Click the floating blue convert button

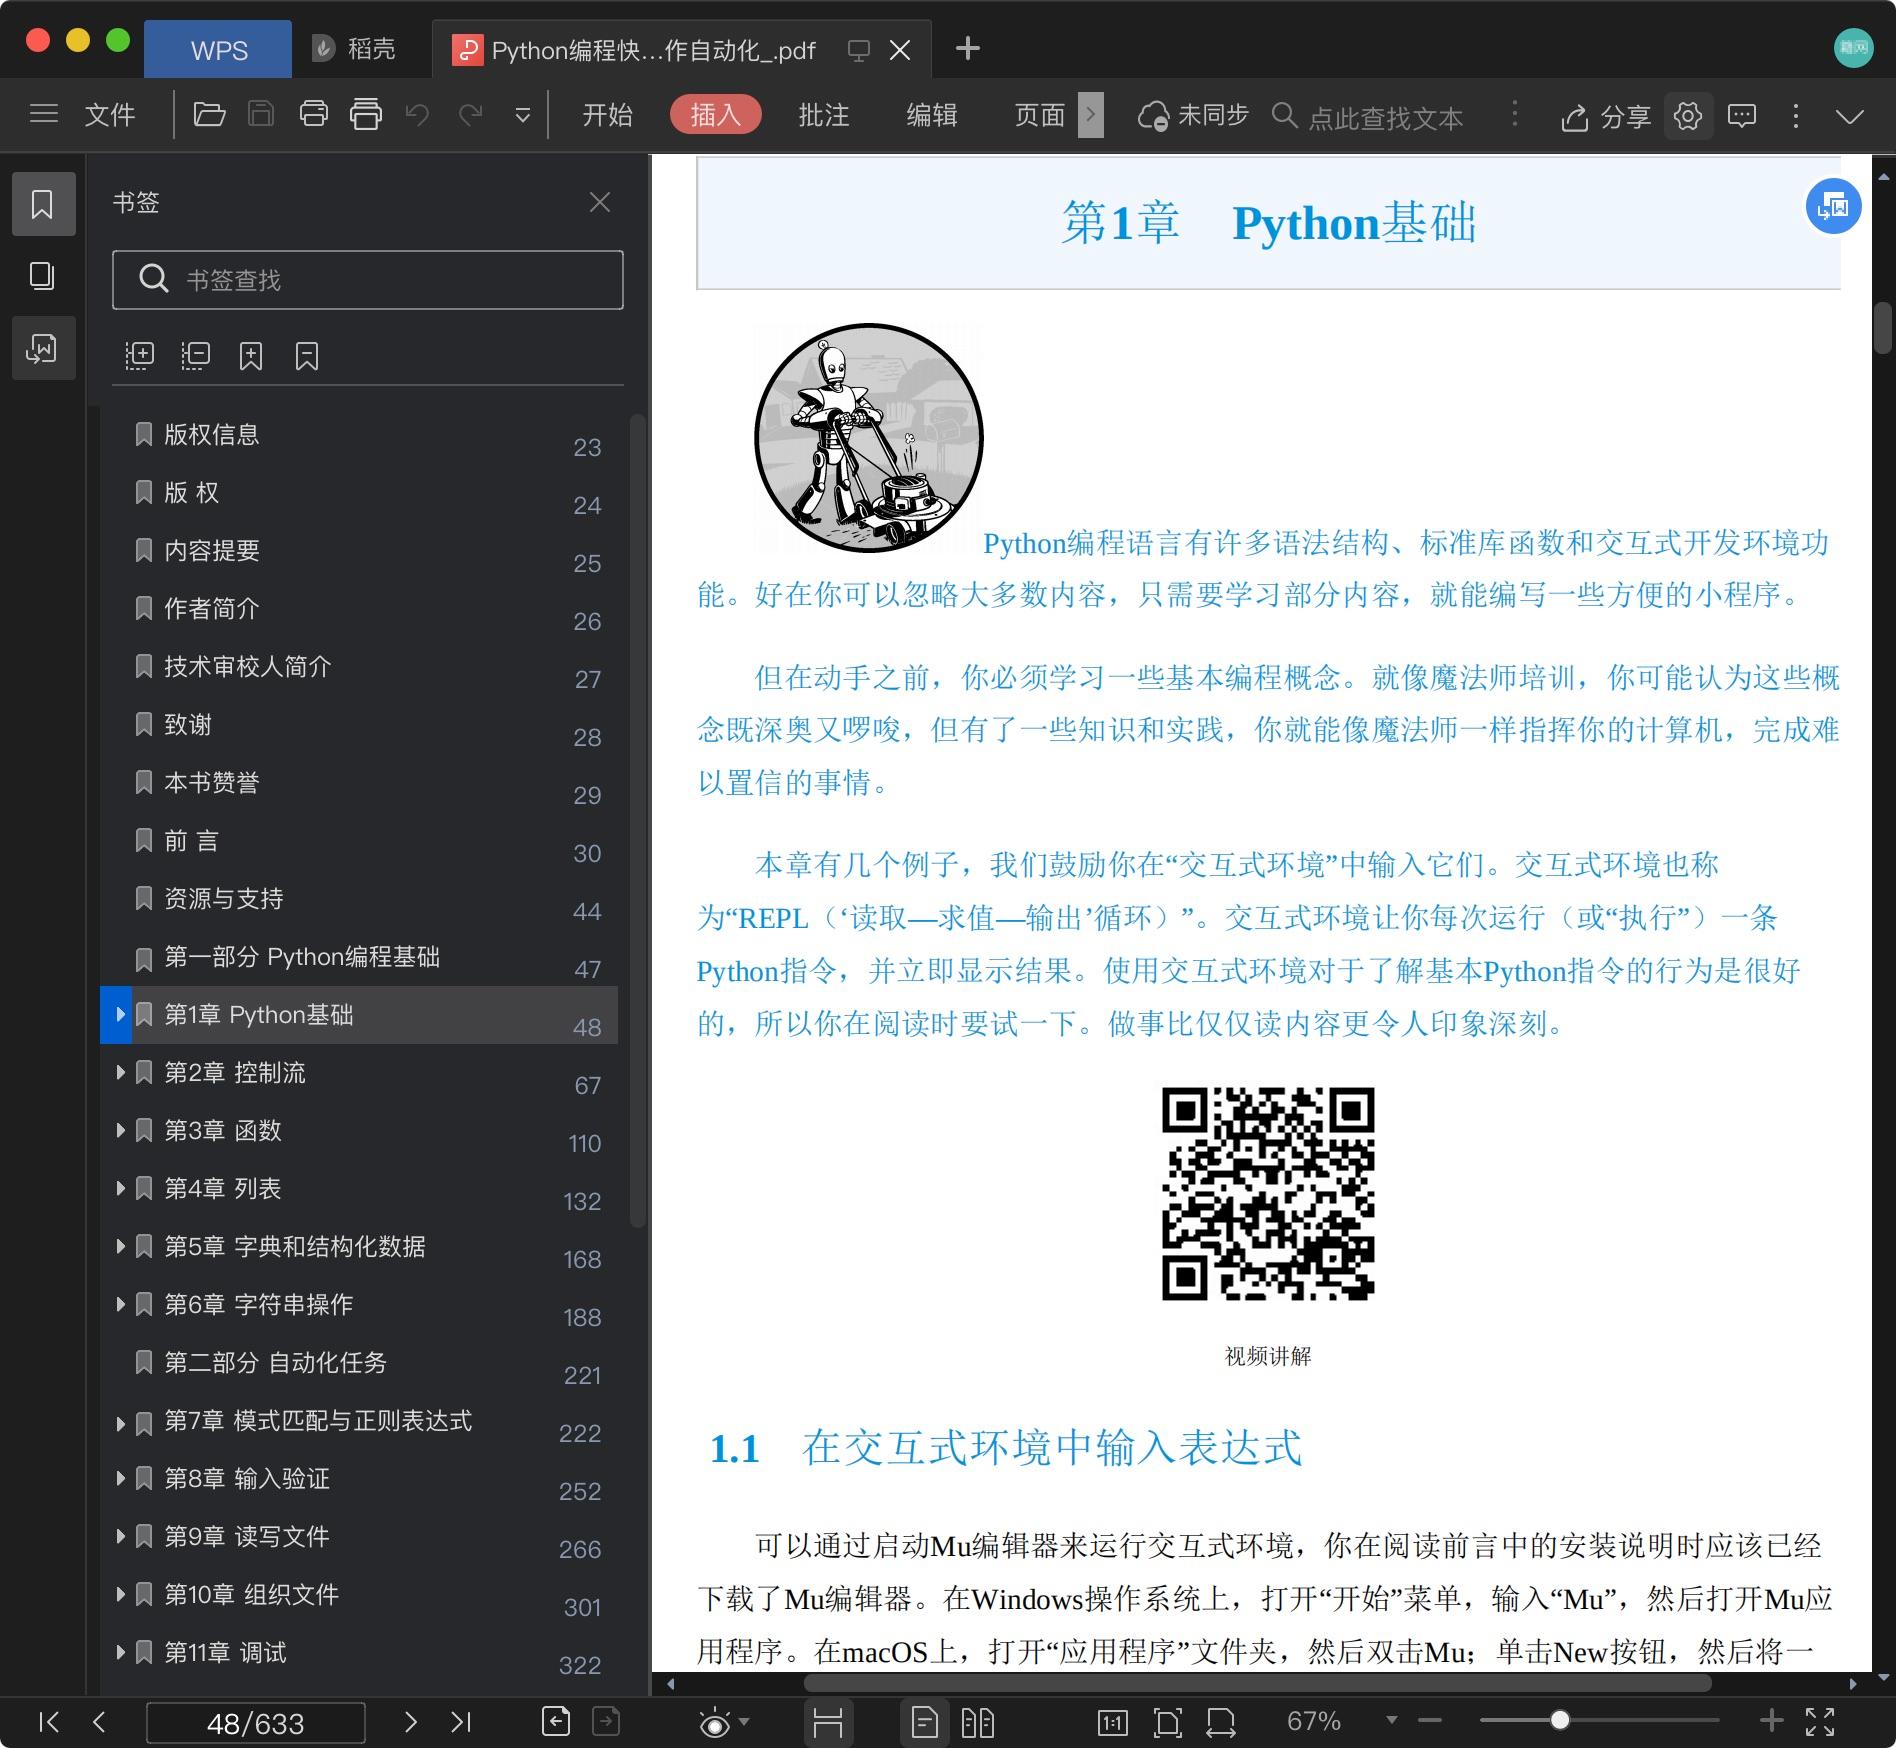tap(1833, 206)
